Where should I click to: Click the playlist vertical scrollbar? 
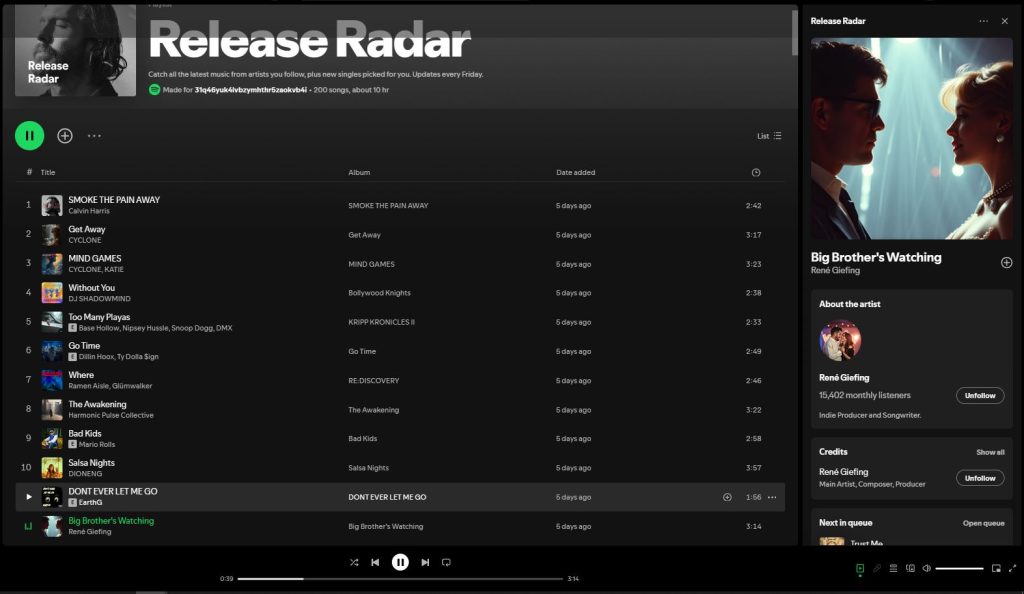pos(794,33)
